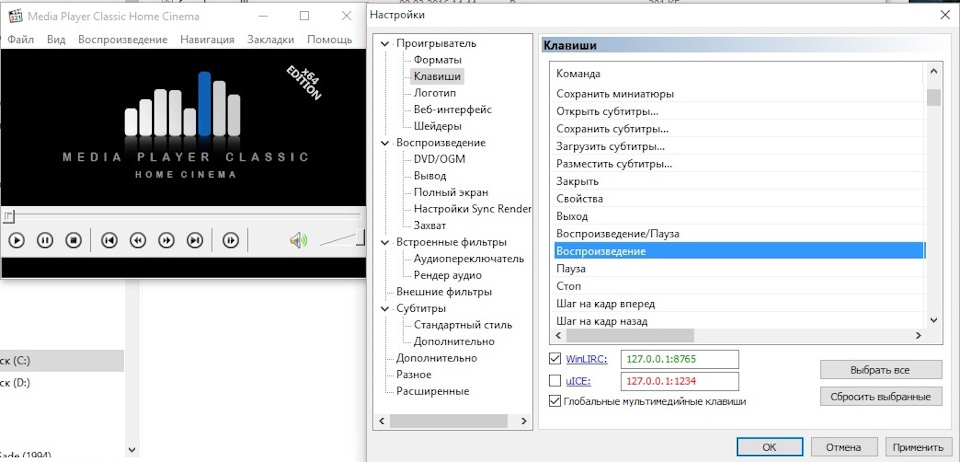Disable the WinLIRC checkbox
Viewport: 960px width, 462px height.
click(555, 359)
